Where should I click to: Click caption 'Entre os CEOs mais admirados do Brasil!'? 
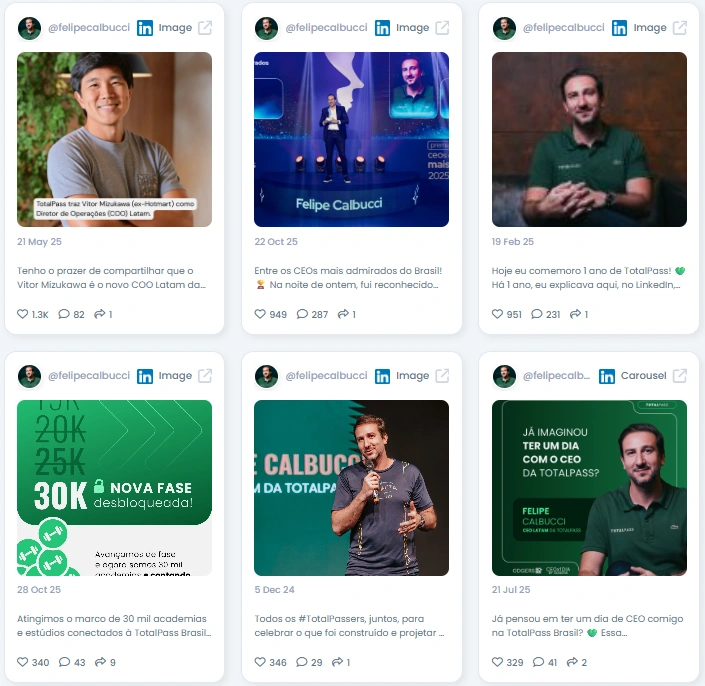[348, 271]
